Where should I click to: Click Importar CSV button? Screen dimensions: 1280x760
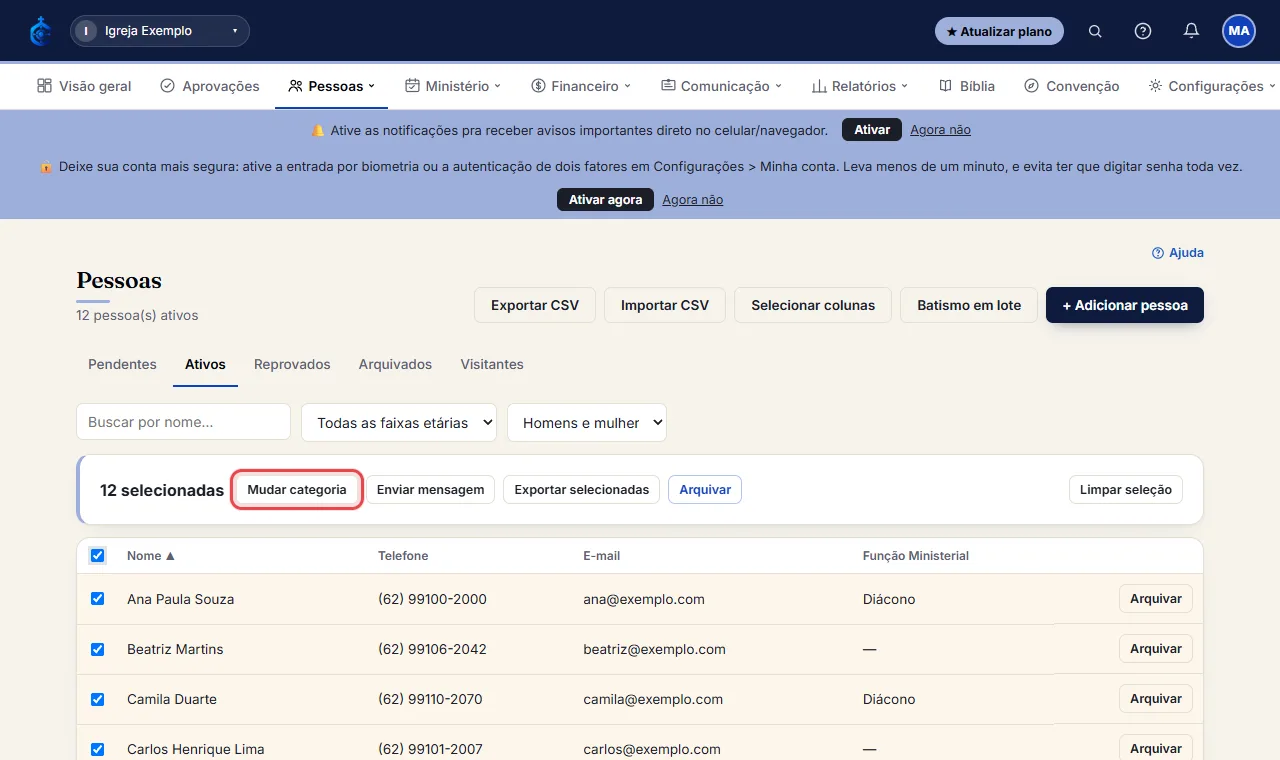click(665, 305)
